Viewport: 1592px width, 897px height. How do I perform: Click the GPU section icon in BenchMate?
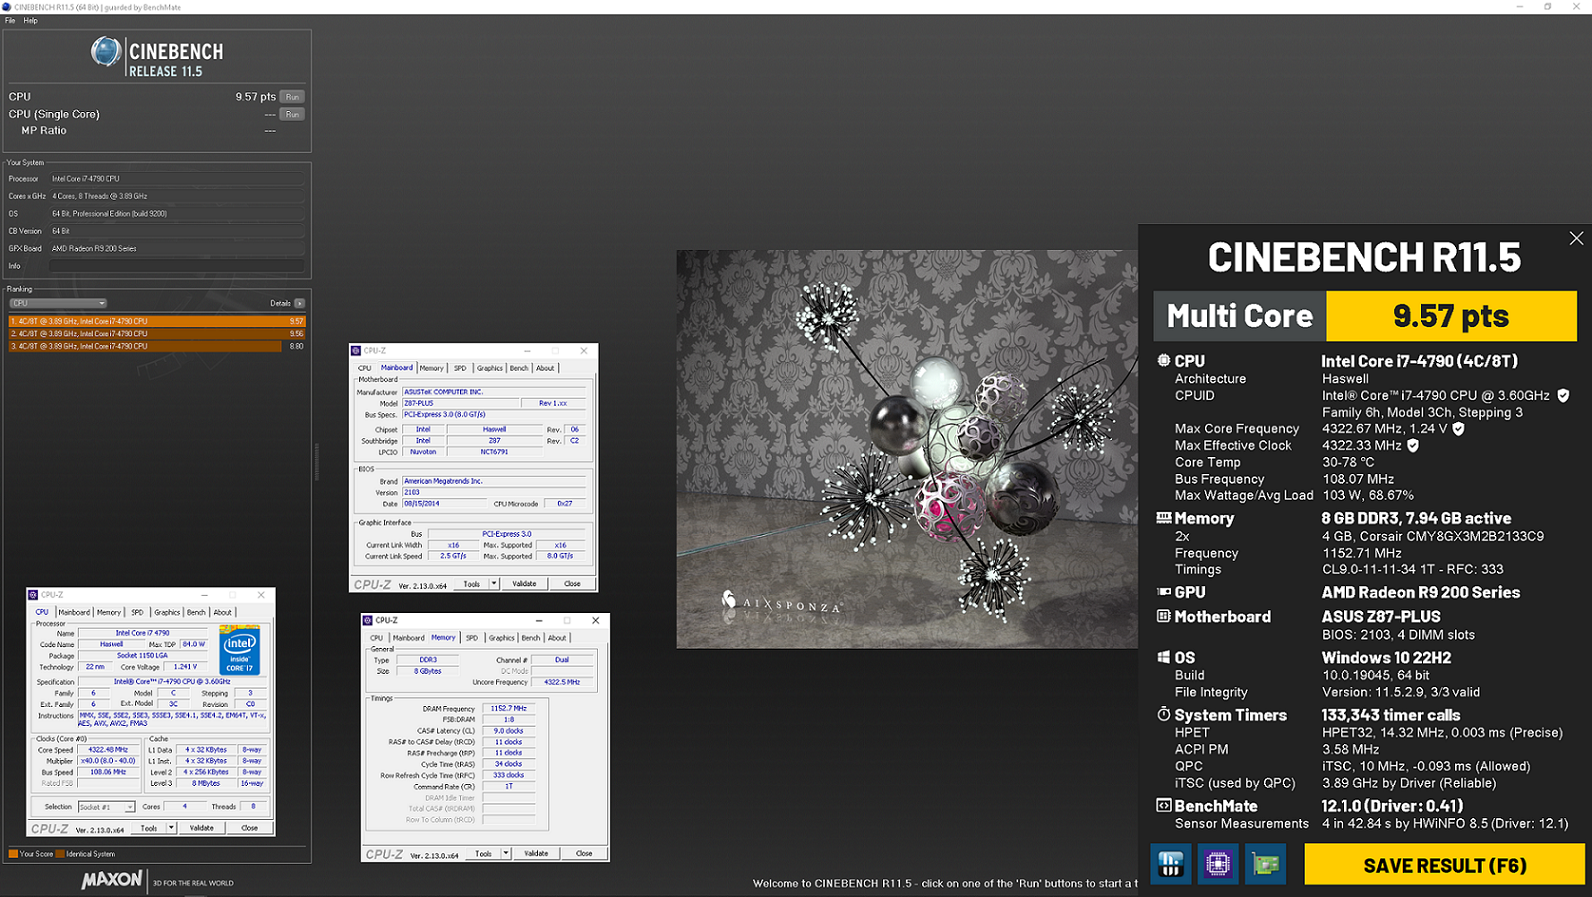1163,592
